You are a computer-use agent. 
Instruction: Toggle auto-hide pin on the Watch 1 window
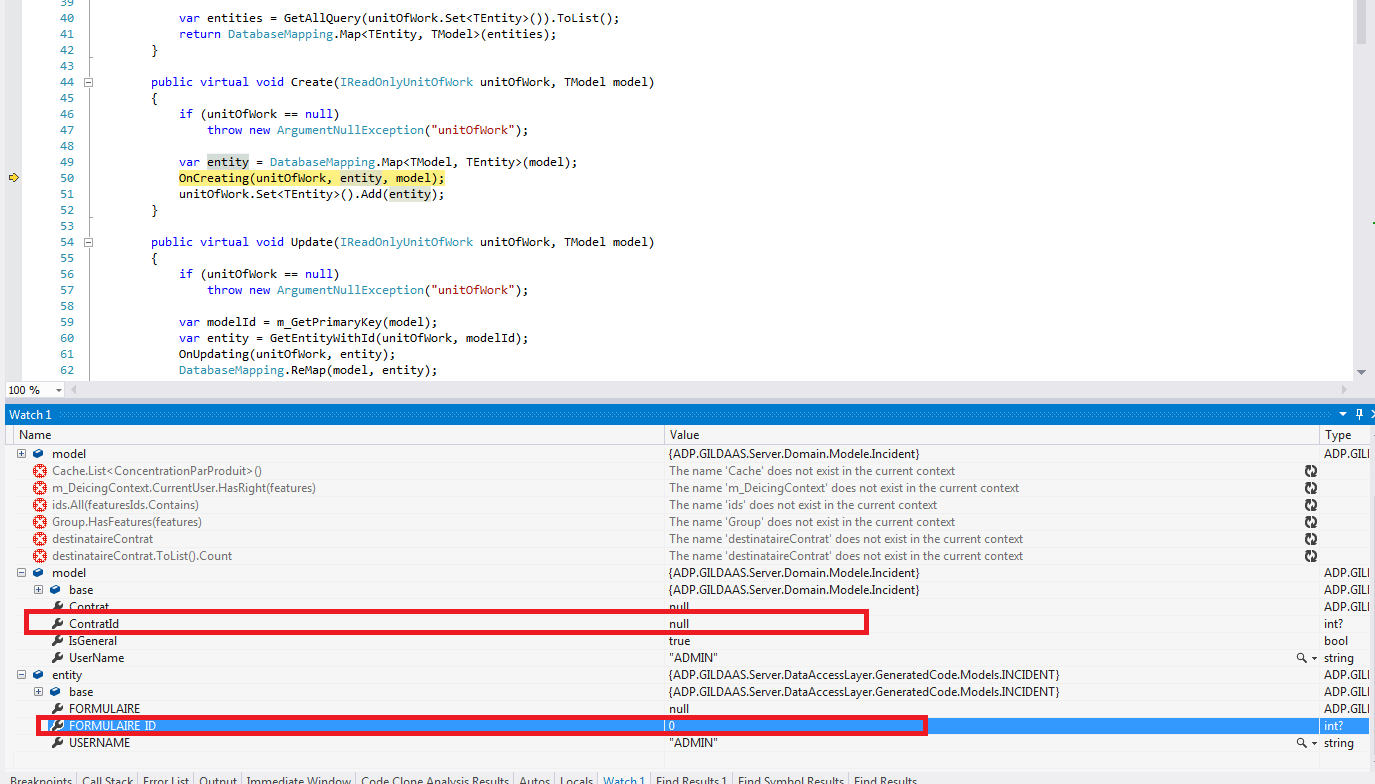pos(1358,413)
